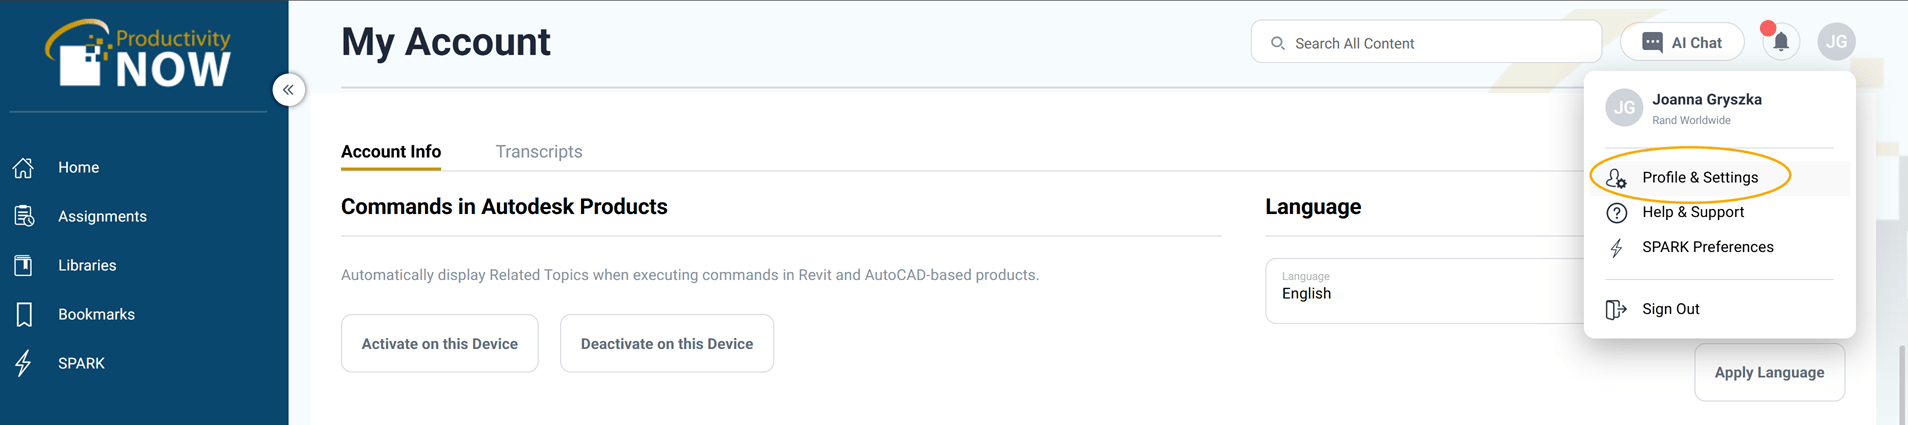Screen dimensions: 1908x425
Task: Click the Libraries book icon
Action: pos(24,265)
